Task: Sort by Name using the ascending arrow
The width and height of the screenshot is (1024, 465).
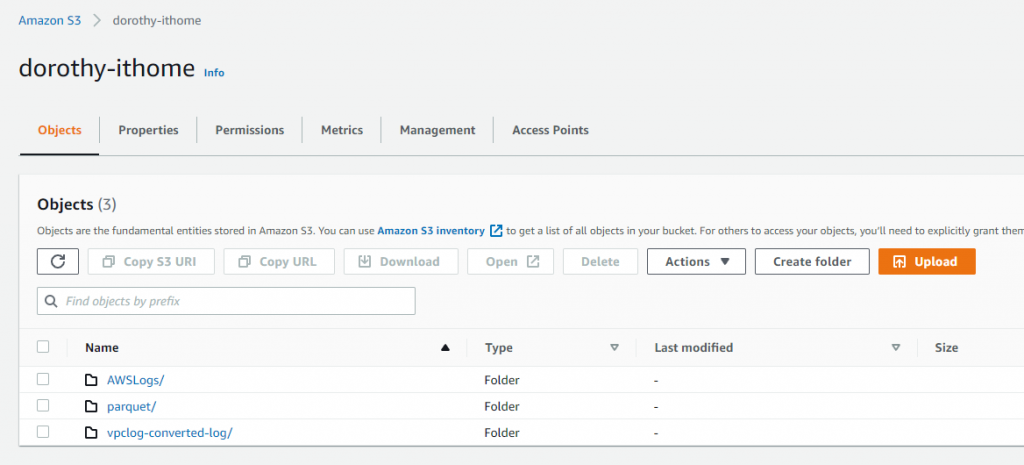Action: pyautogui.click(x=445, y=347)
